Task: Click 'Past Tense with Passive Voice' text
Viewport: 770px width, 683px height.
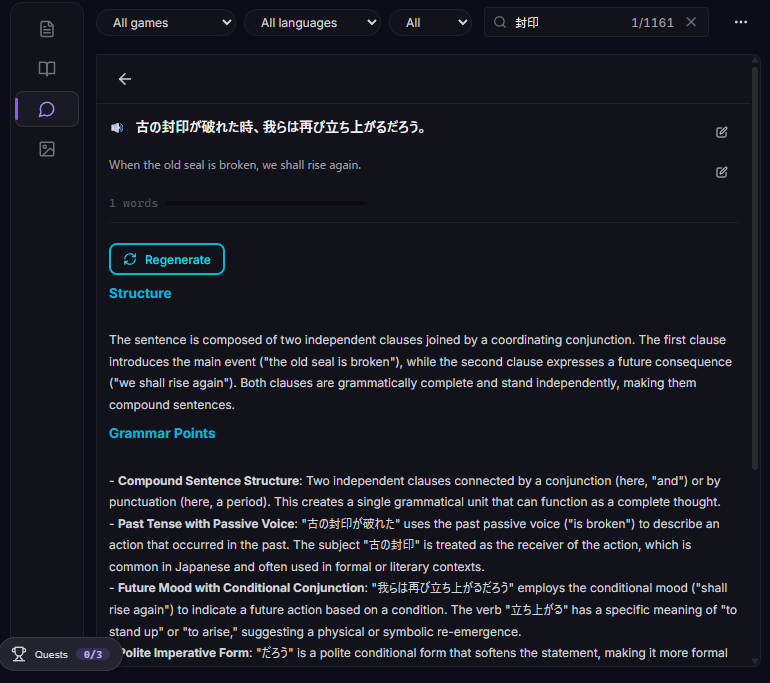Action: coord(207,524)
